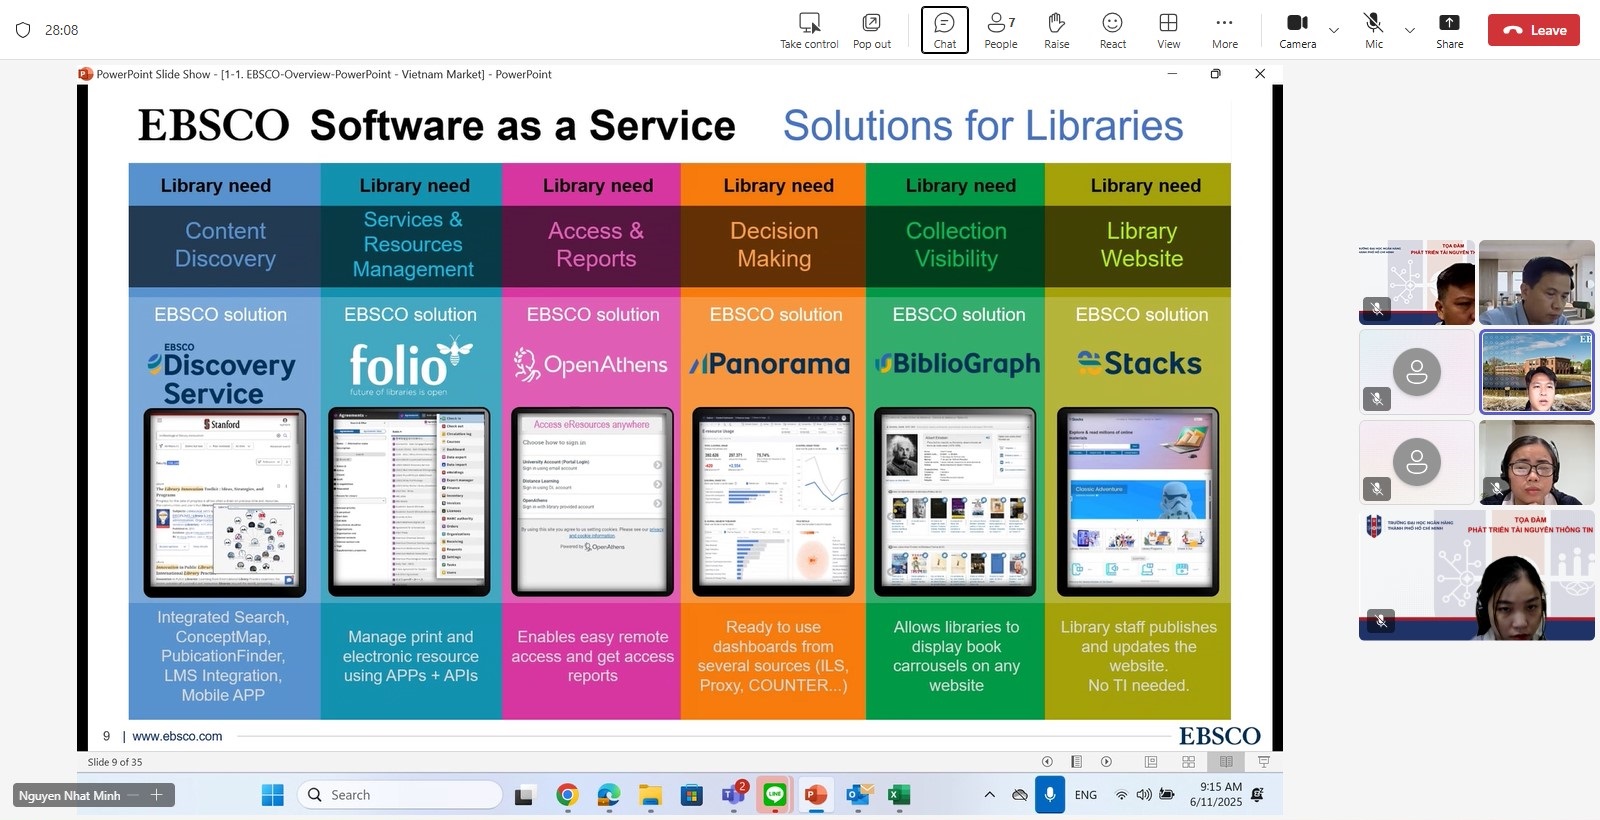Unmute the Mic
This screenshot has height=820, width=1600.
[1374, 30]
